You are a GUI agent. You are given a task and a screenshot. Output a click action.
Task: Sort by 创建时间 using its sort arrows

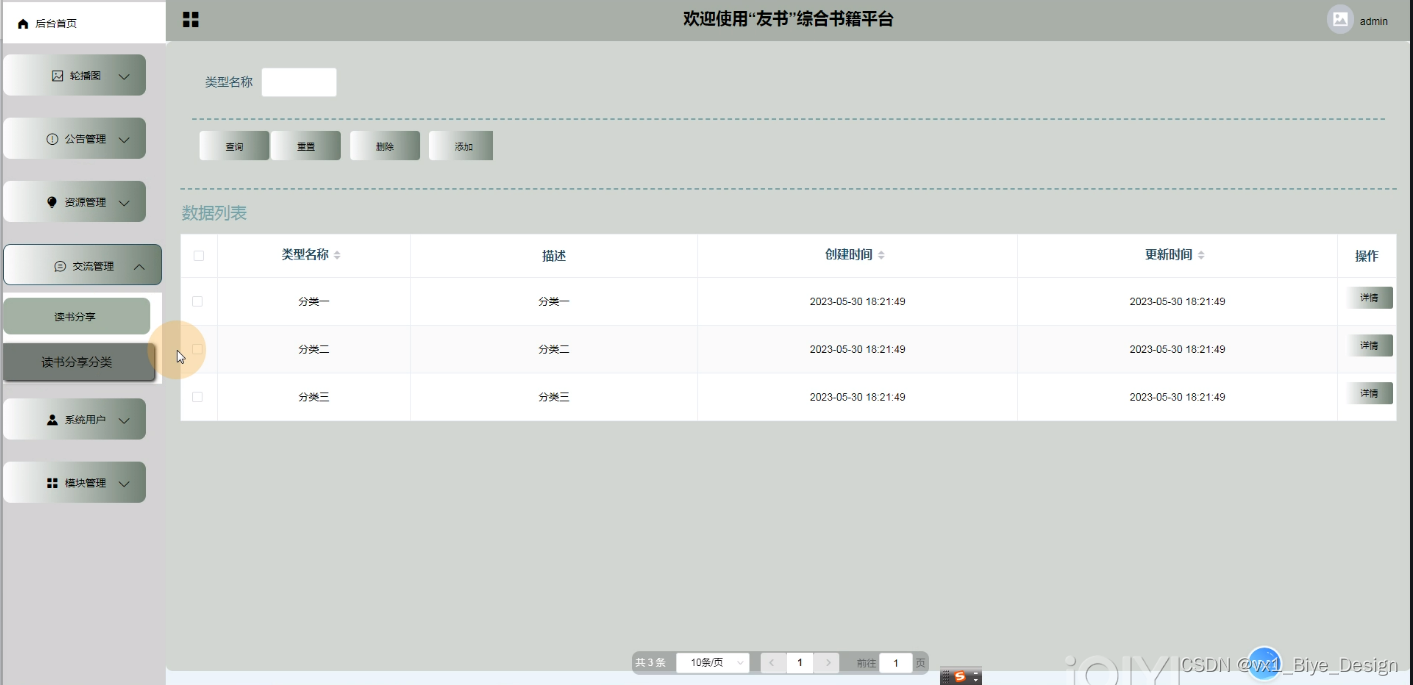881,256
